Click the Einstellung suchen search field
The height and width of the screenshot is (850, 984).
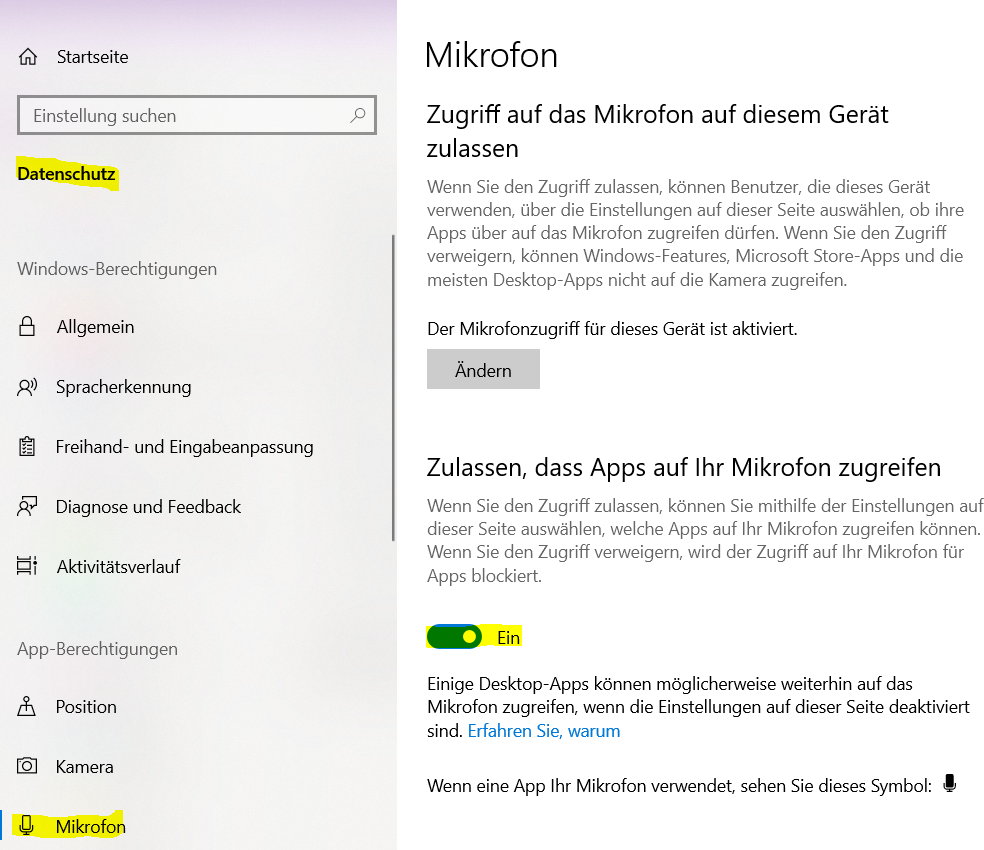tap(197, 115)
